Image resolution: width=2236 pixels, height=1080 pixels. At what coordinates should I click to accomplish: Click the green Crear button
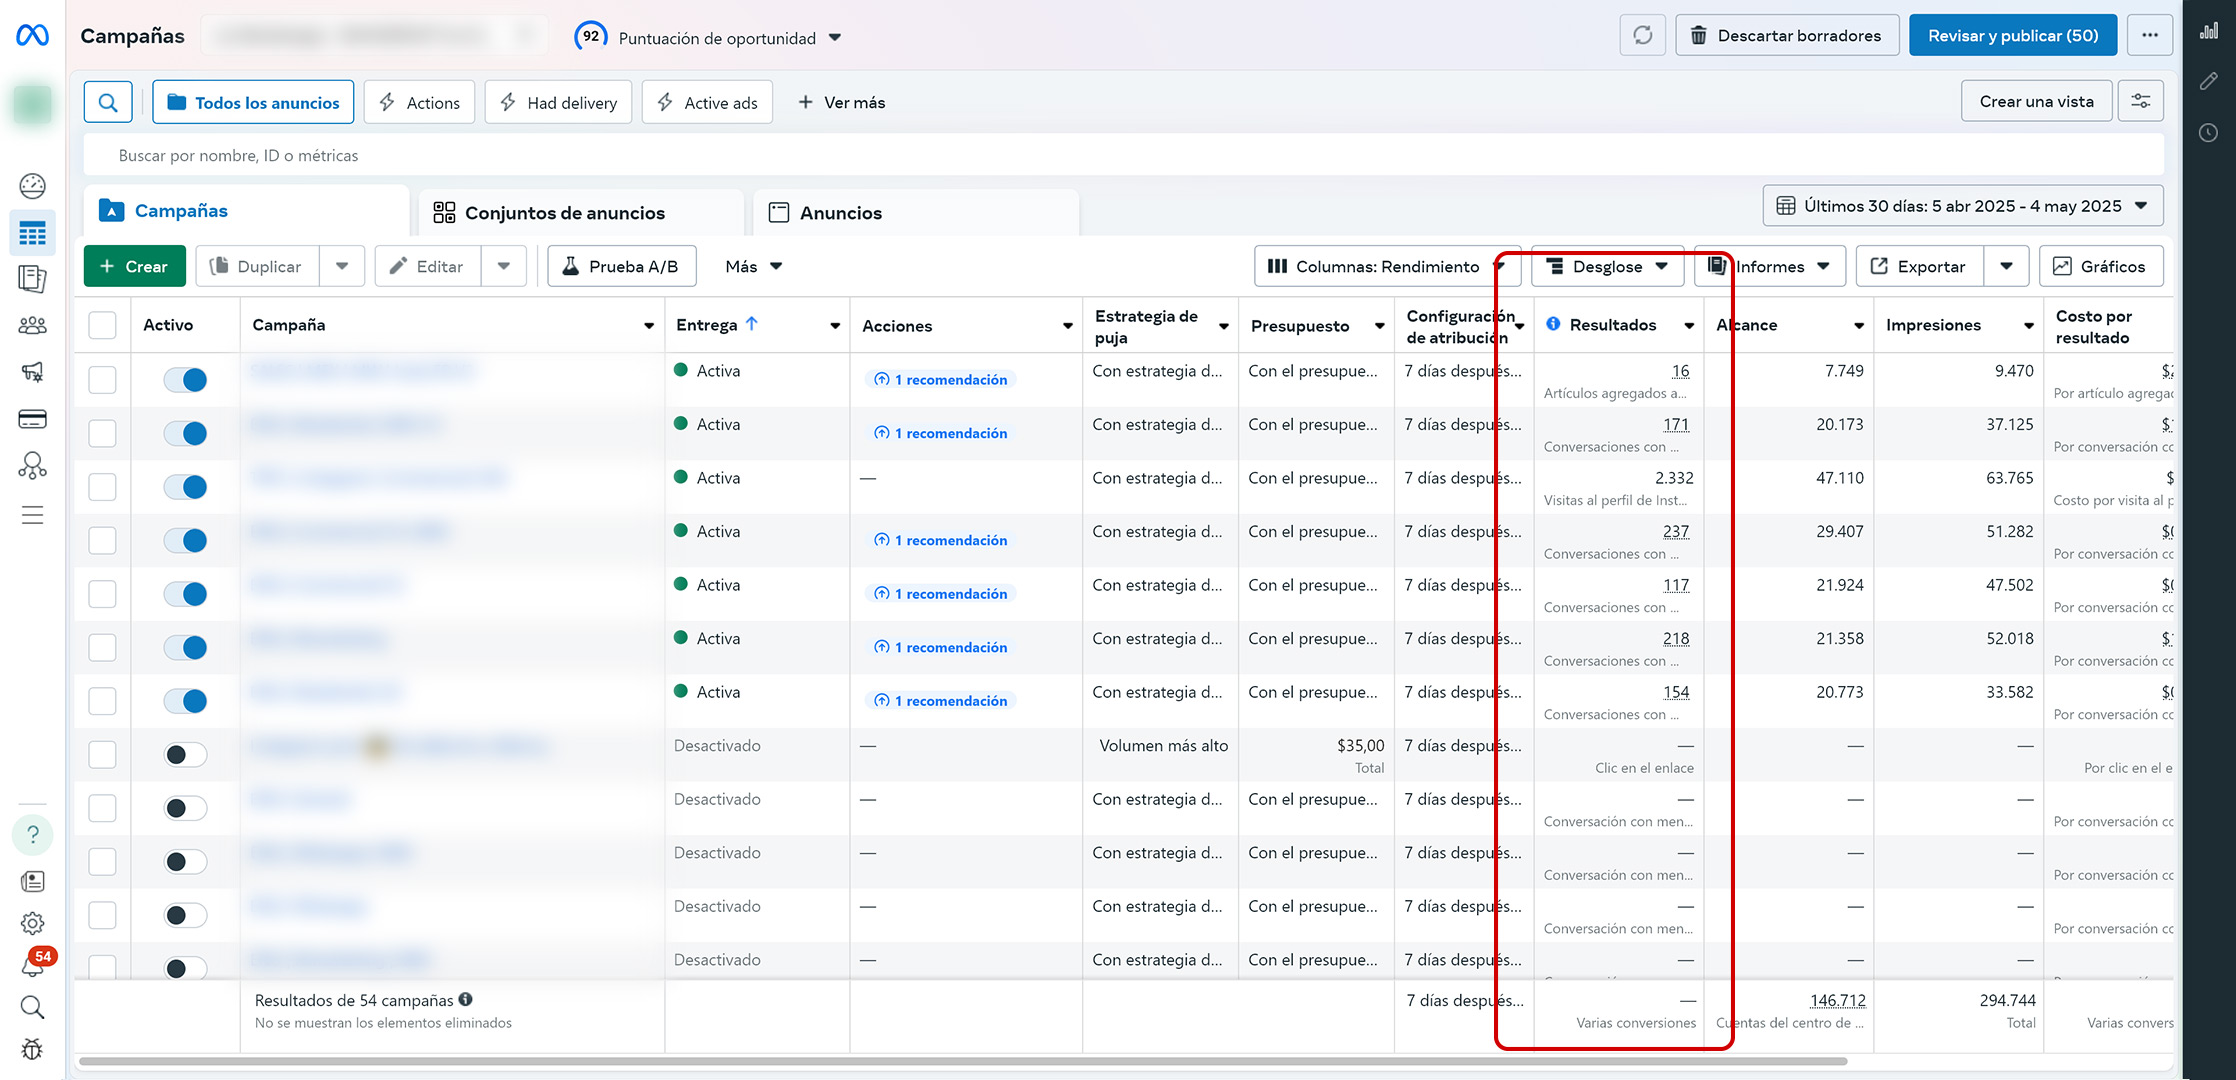click(135, 266)
